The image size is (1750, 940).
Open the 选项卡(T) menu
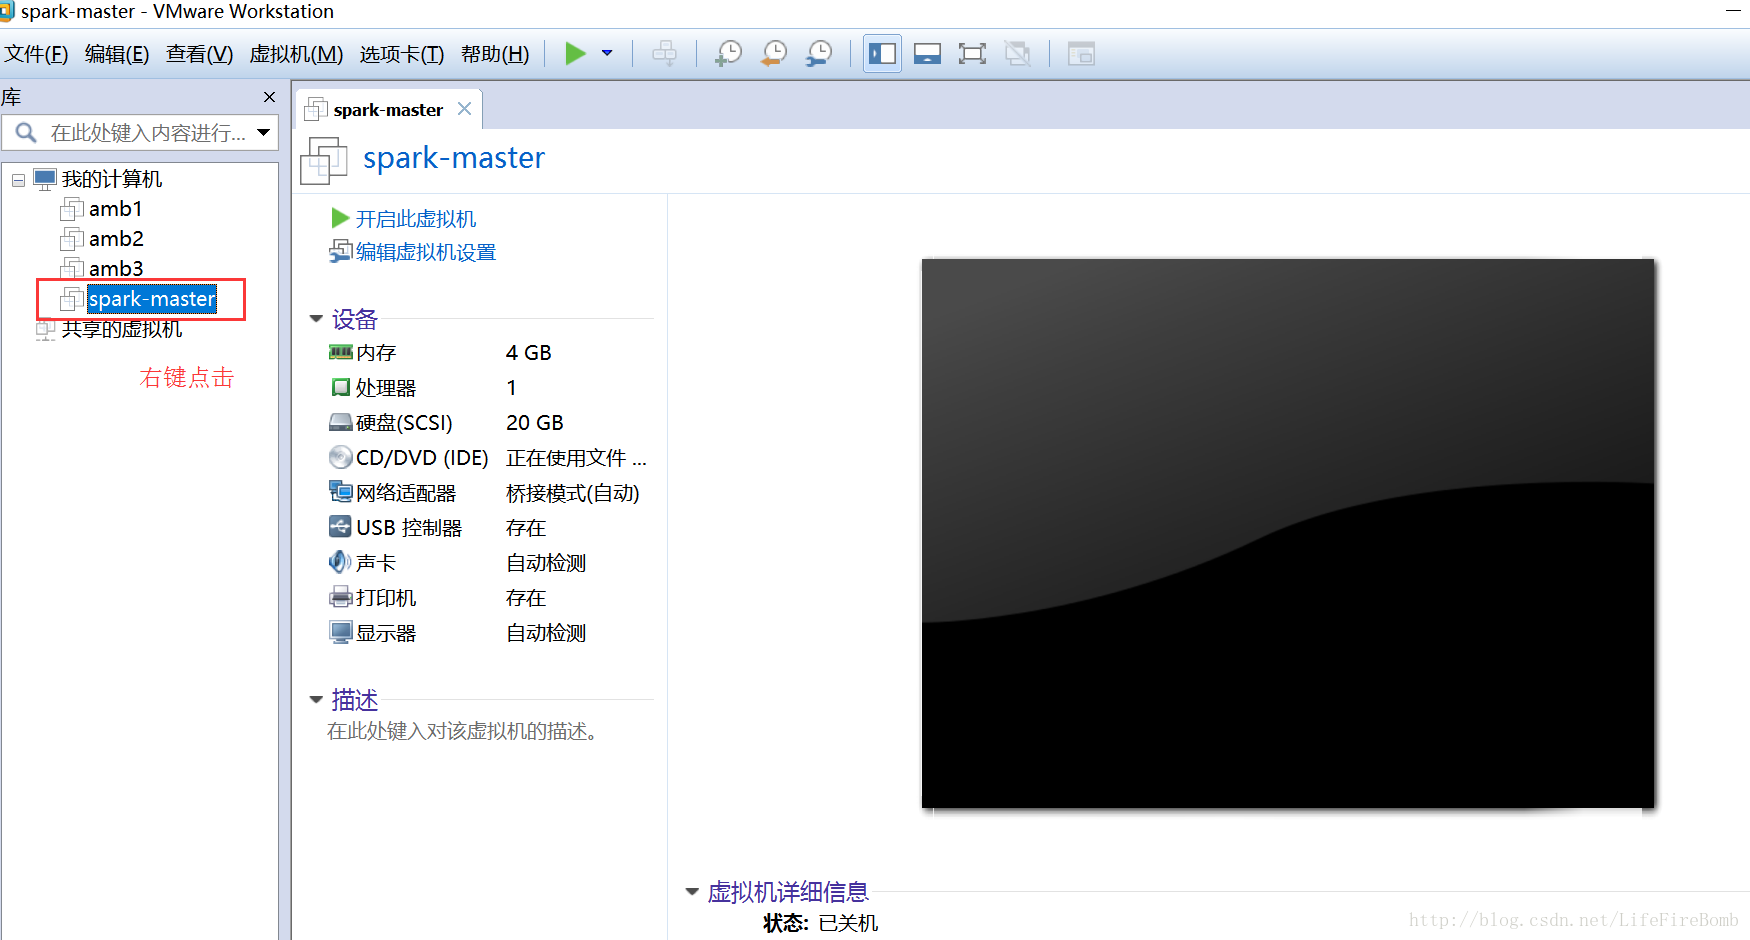point(402,54)
